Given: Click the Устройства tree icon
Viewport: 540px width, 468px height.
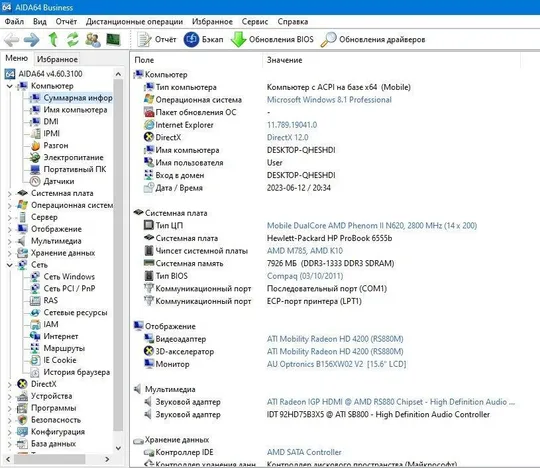Looking at the screenshot, I should pyautogui.click(x=22, y=396).
